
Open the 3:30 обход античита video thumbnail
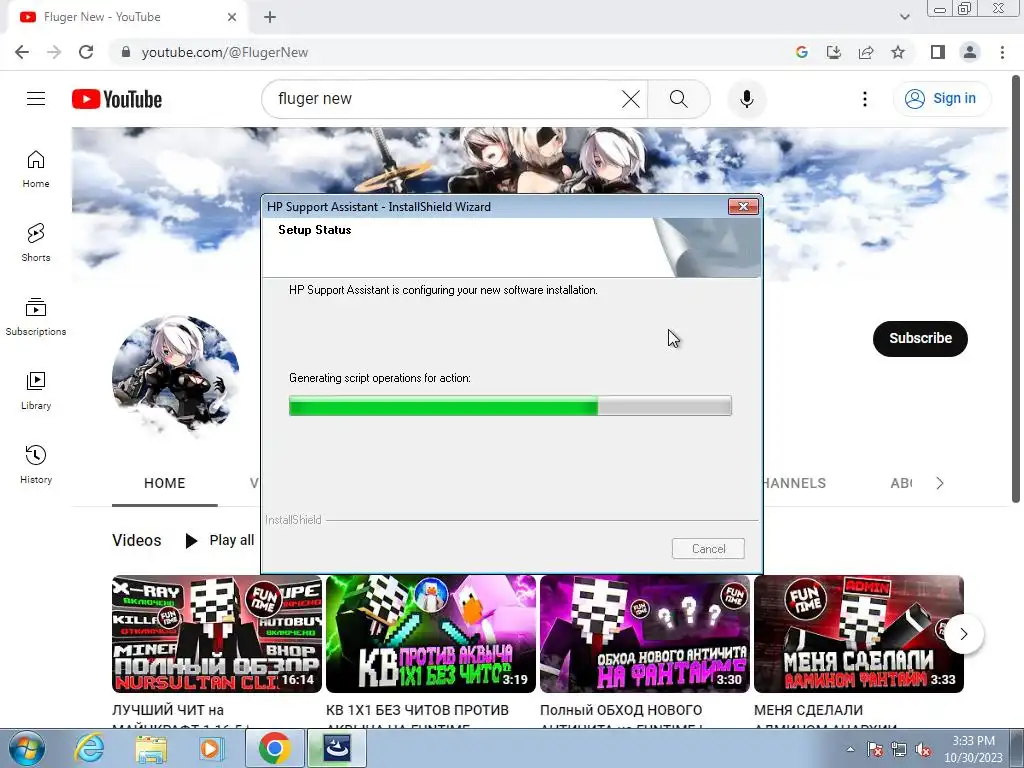[645, 633]
